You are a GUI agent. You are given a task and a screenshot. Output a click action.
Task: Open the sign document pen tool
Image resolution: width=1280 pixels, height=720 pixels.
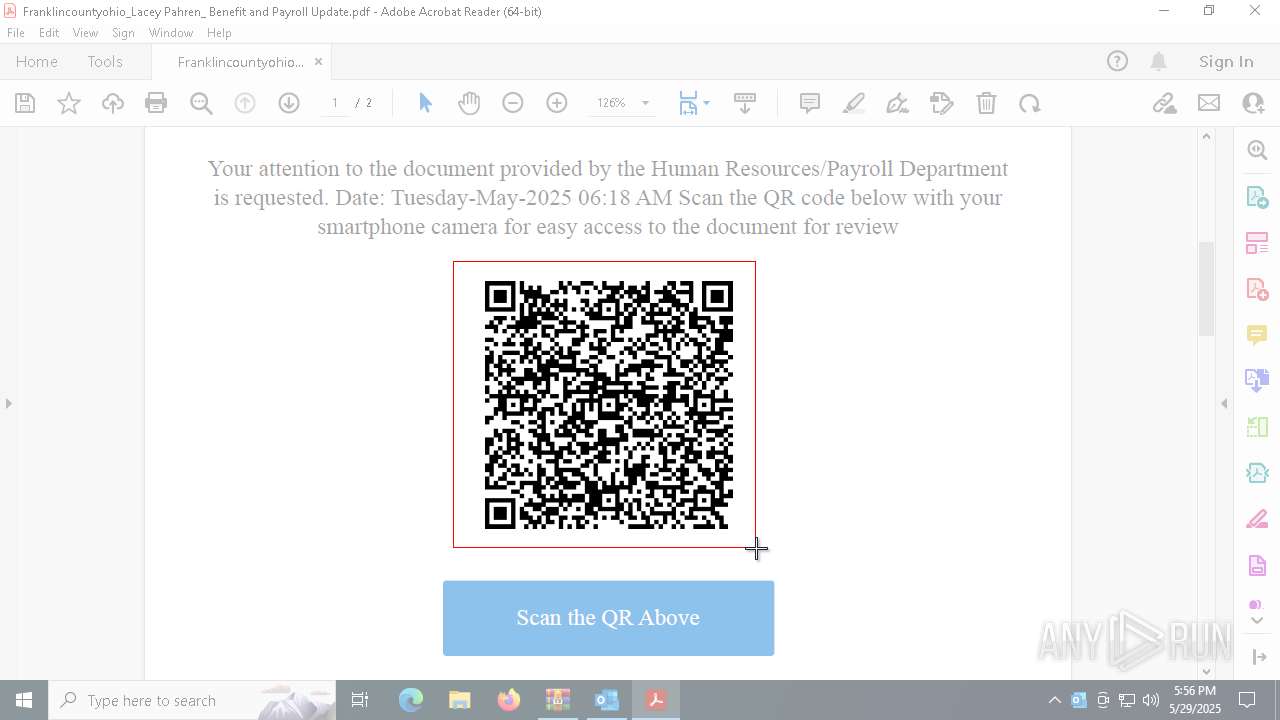(x=898, y=103)
